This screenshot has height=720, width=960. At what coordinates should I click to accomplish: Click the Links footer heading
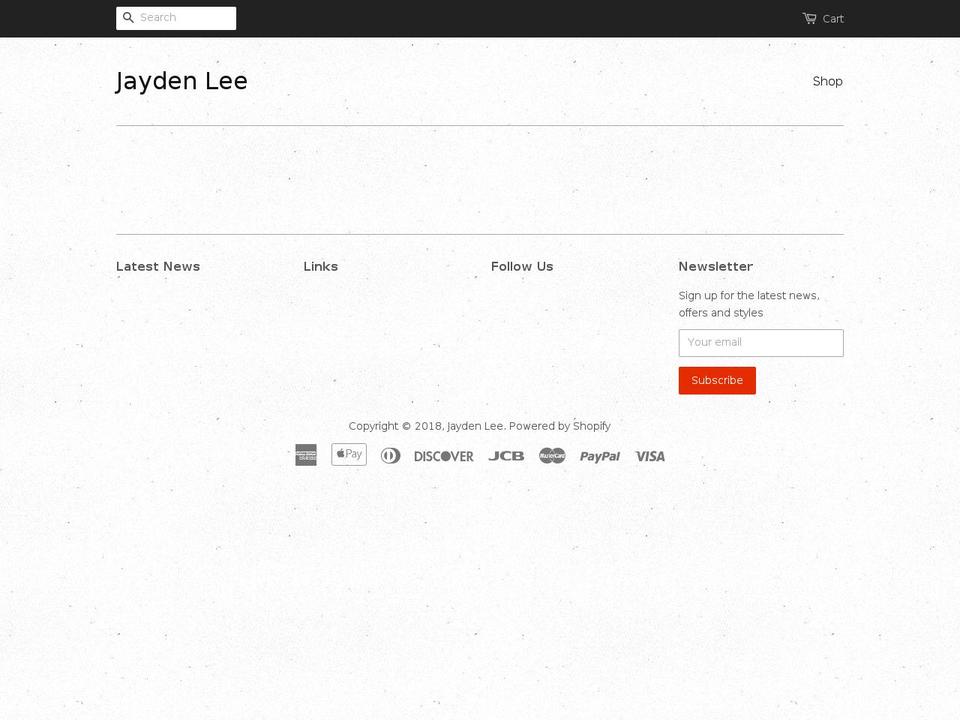[x=321, y=266]
